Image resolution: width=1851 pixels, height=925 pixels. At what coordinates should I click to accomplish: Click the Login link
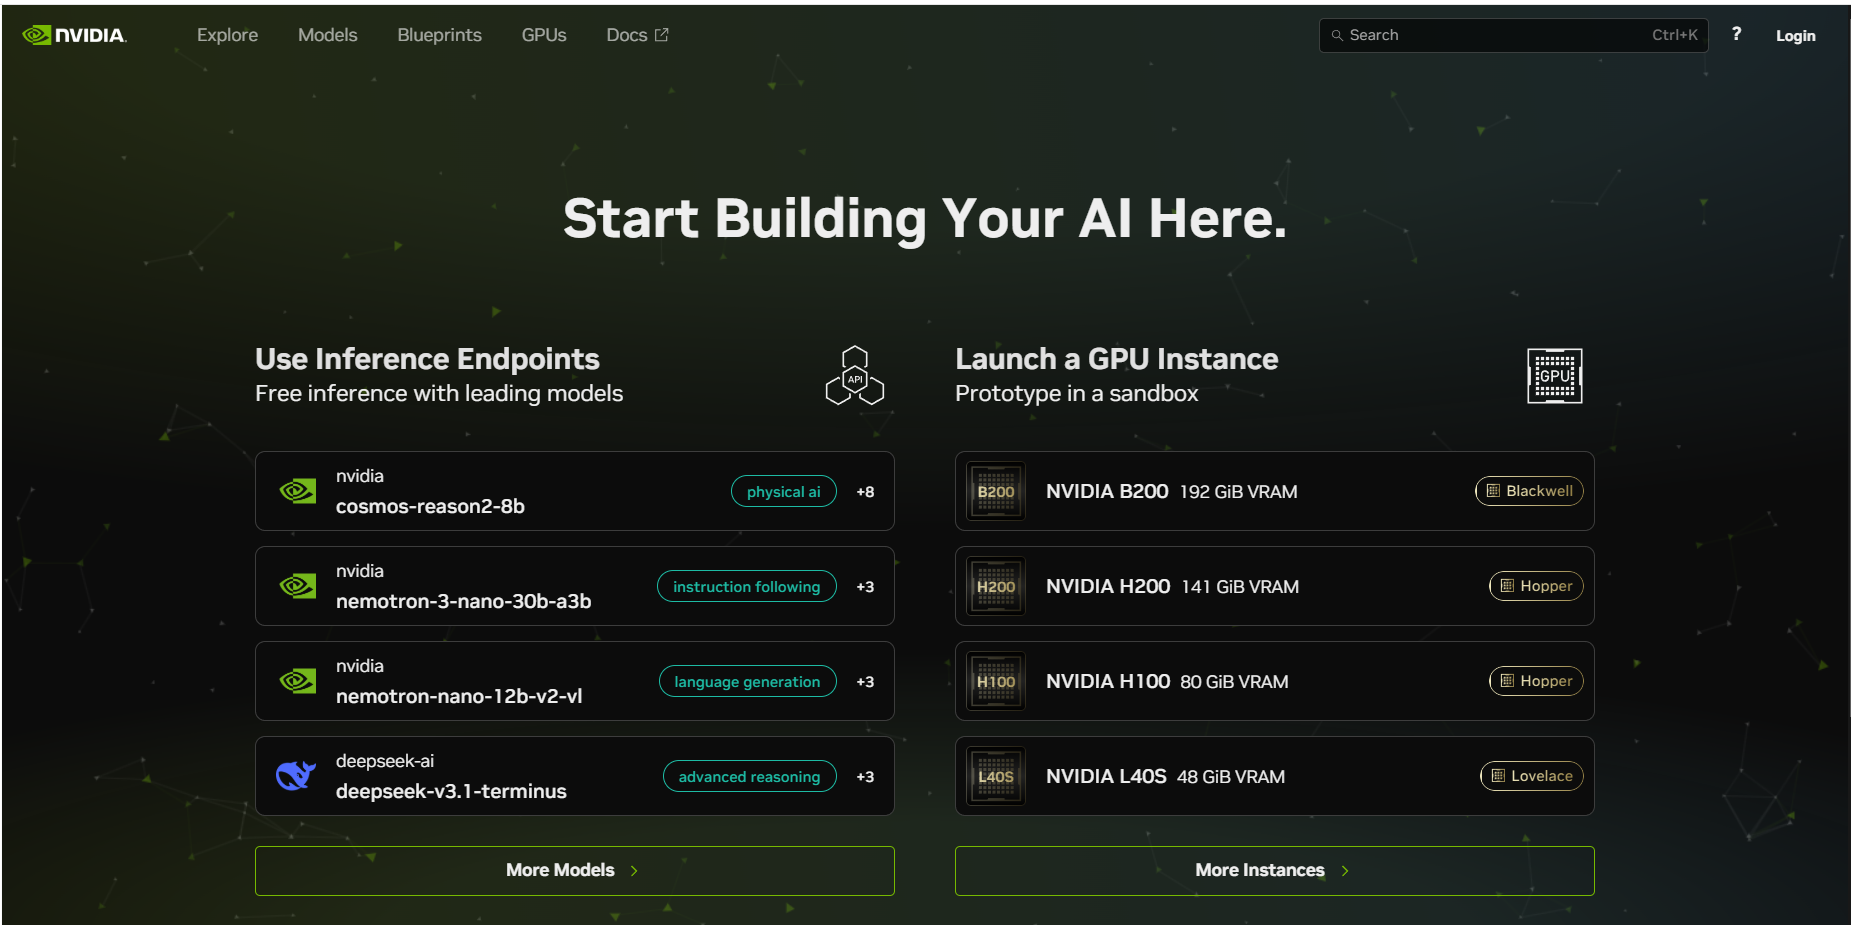coord(1795,36)
